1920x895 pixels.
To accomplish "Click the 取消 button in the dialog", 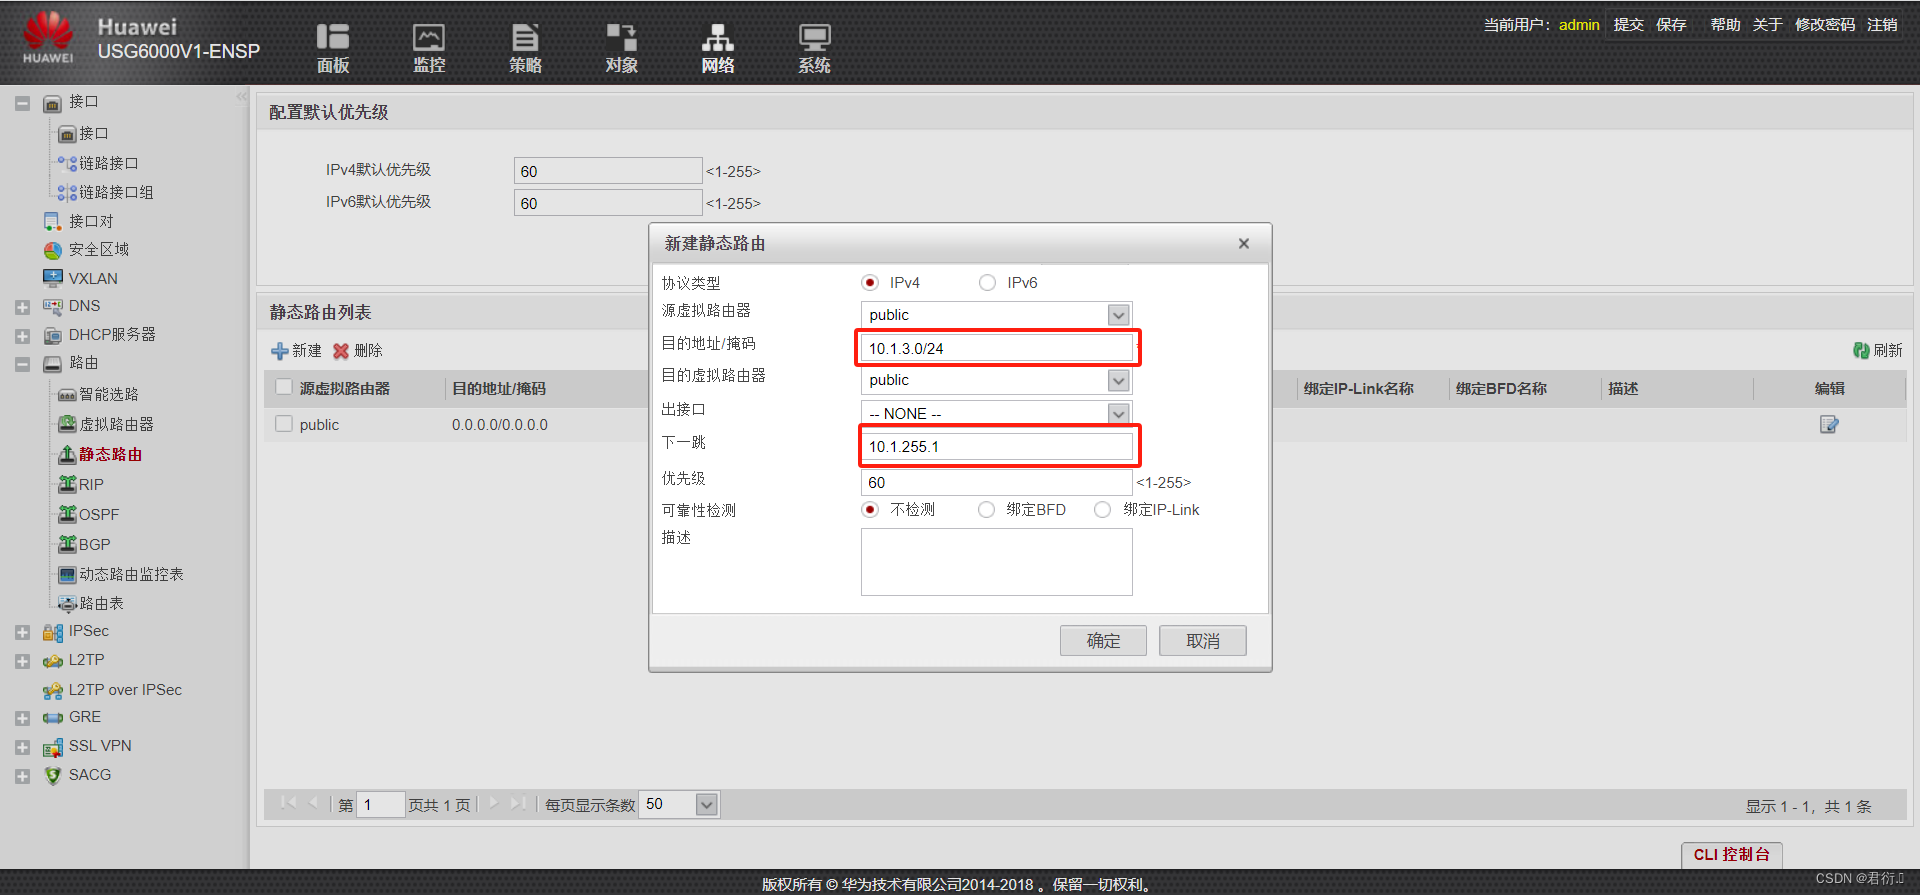I will click(1203, 641).
